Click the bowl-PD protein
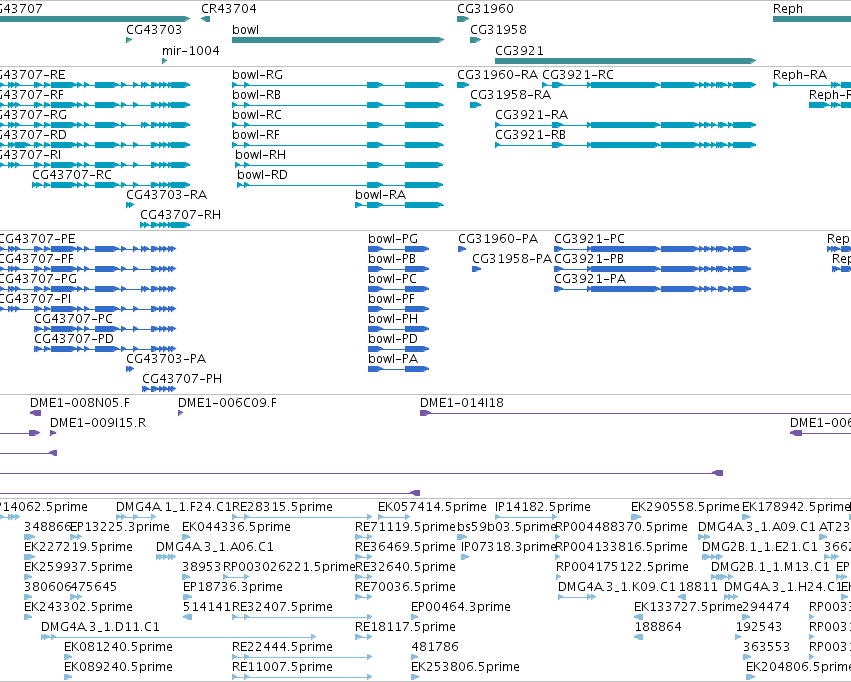 click(x=398, y=349)
